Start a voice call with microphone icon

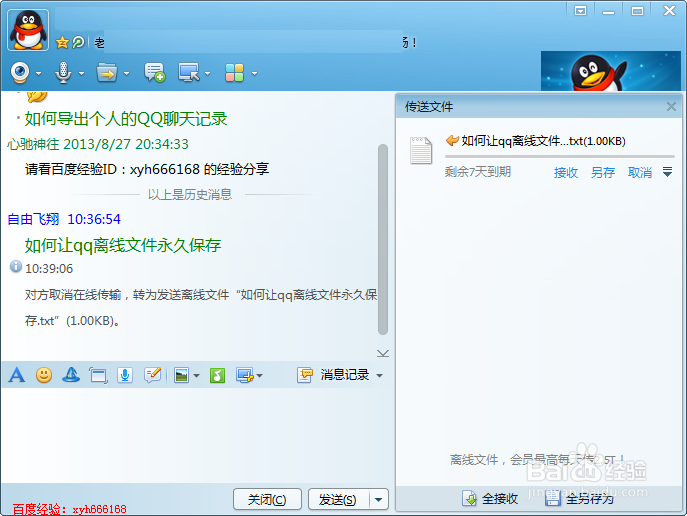coord(64,73)
